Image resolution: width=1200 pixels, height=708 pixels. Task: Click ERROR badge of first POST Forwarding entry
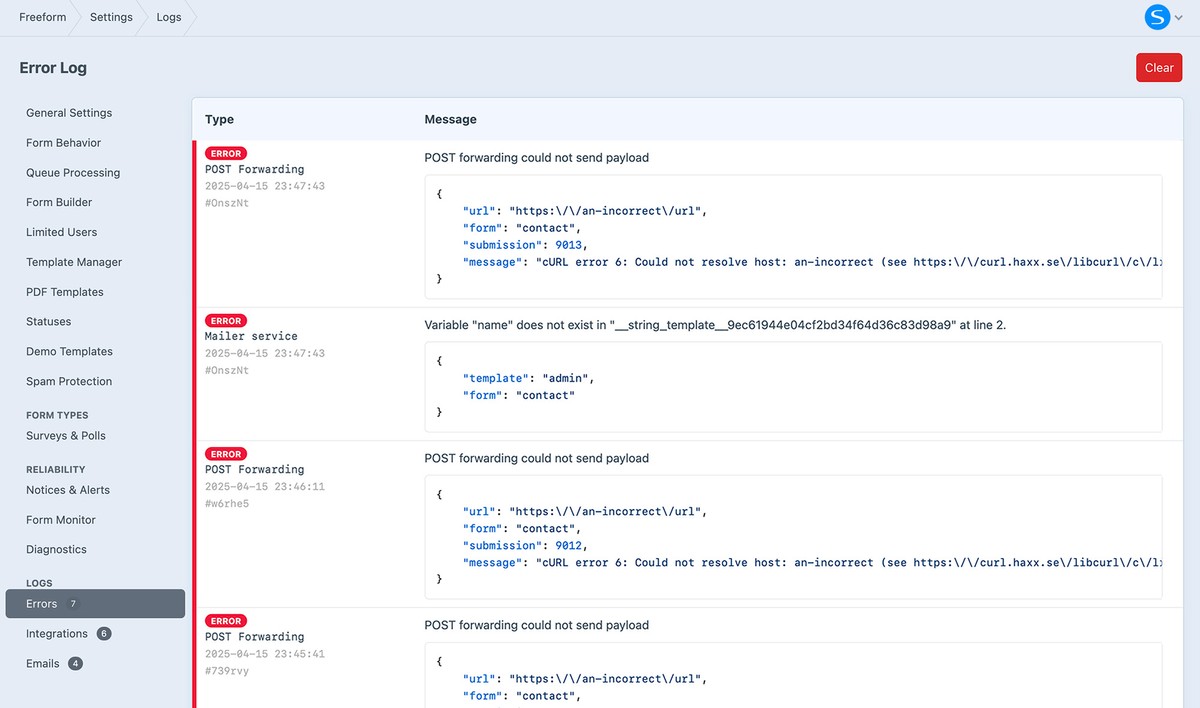(x=226, y=154)
